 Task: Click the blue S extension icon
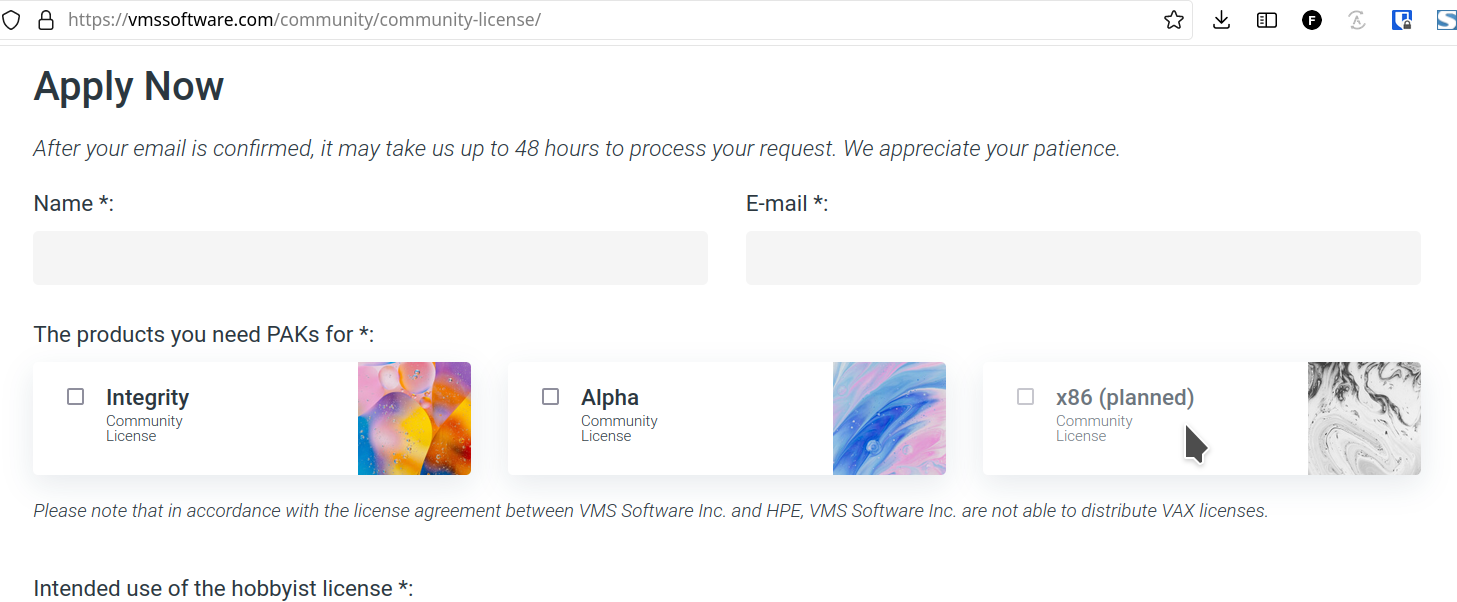tap(1446, 20)
